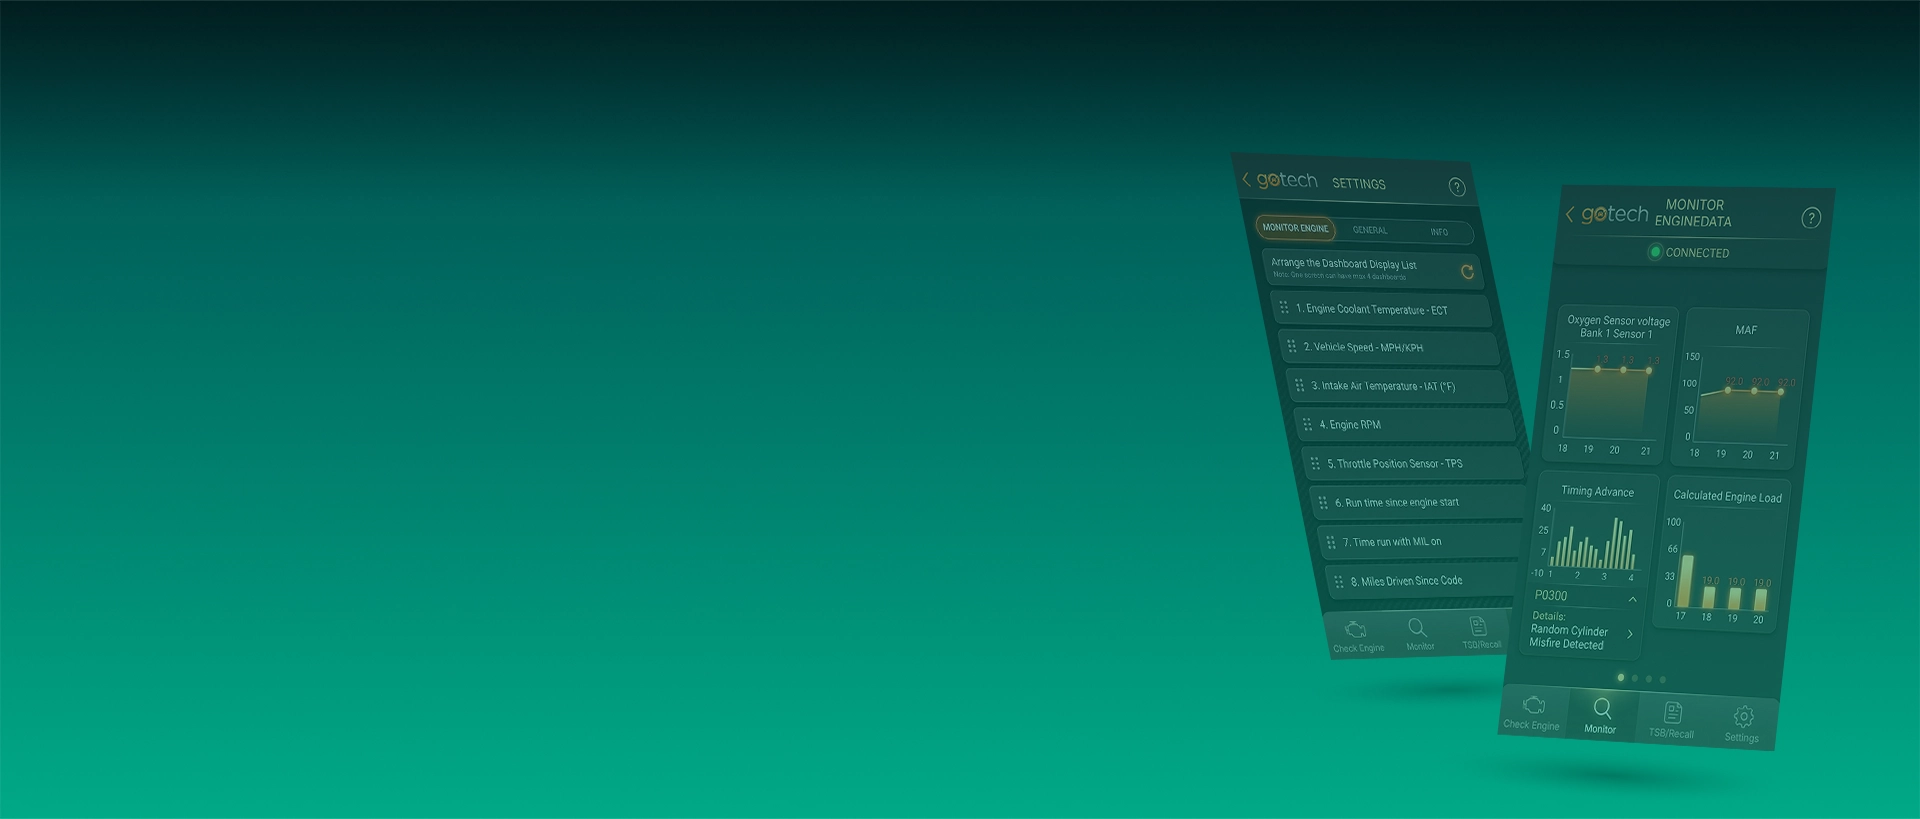The image size is (1920, 819).
Task: Tap the help icon on Settings screen
Action: coord(1456,187)
